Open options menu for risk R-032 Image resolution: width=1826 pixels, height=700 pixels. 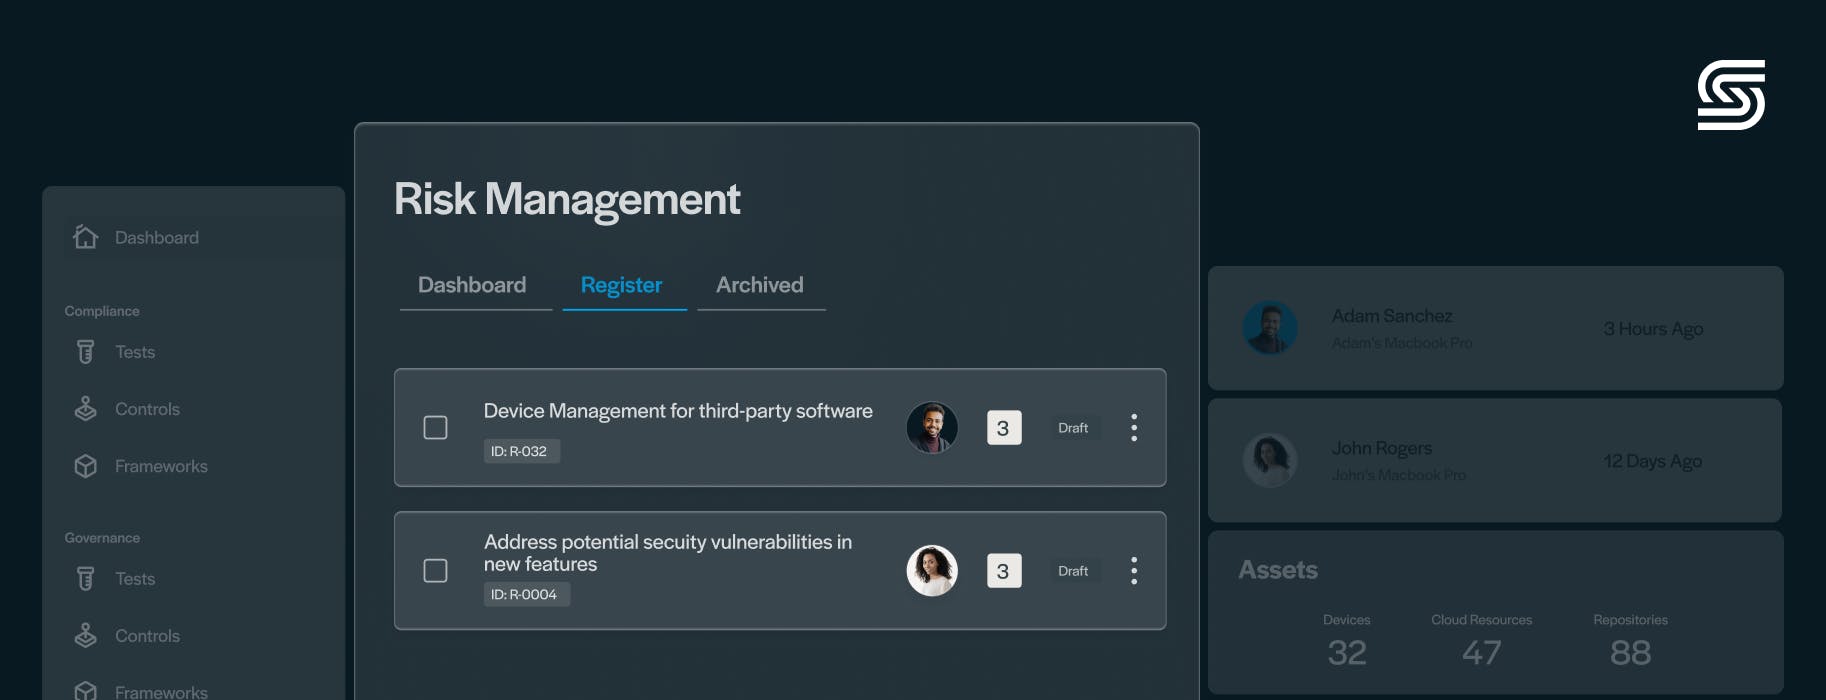[1133, 428]
